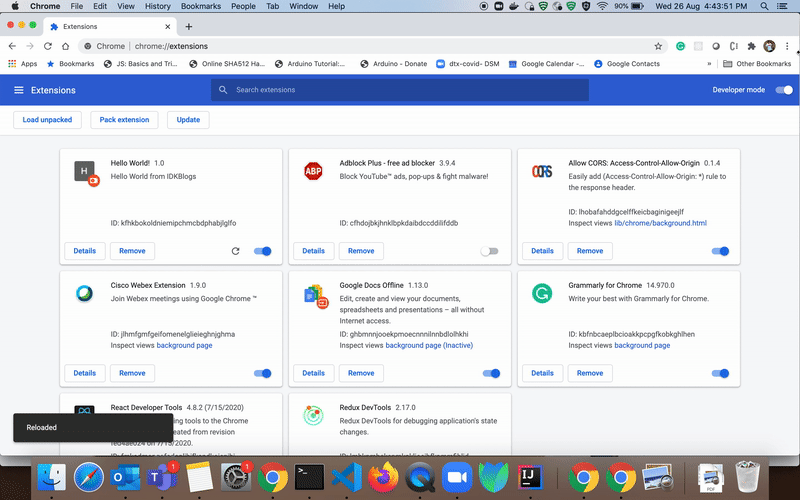Viewport: 800px width, 500px height.
Task: Reload the Hello World! extension
Action: pyautogui.click(x=235, y=251)
